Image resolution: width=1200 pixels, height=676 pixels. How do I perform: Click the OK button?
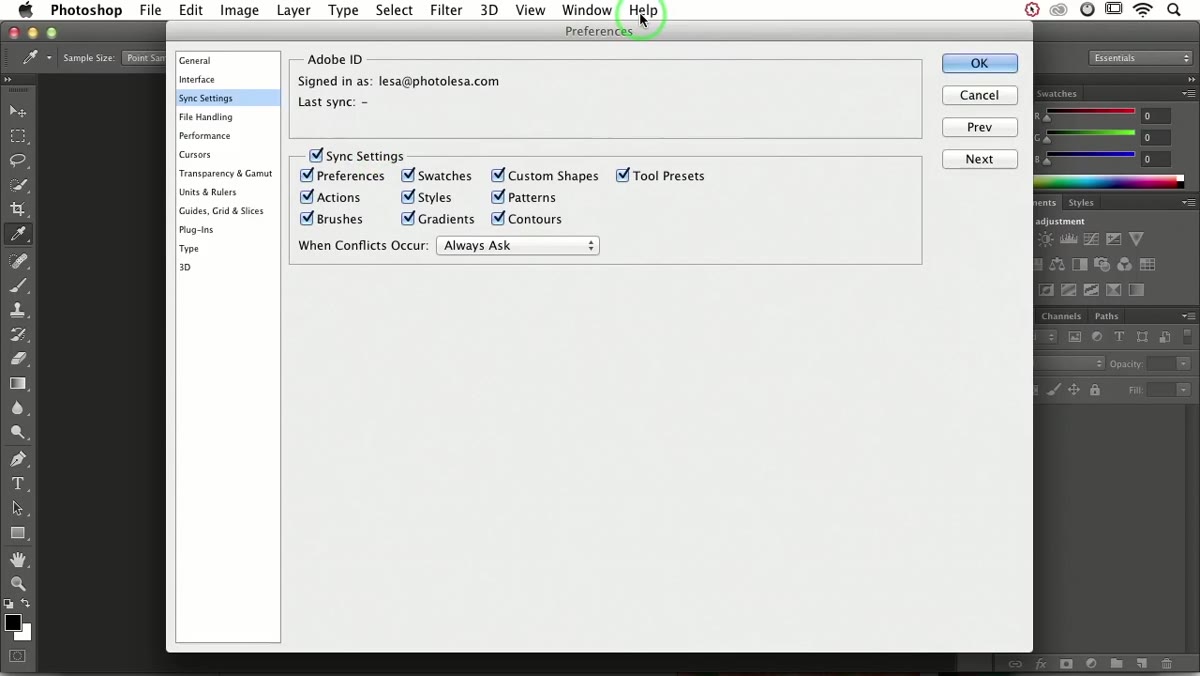click(x=980, y=63)
